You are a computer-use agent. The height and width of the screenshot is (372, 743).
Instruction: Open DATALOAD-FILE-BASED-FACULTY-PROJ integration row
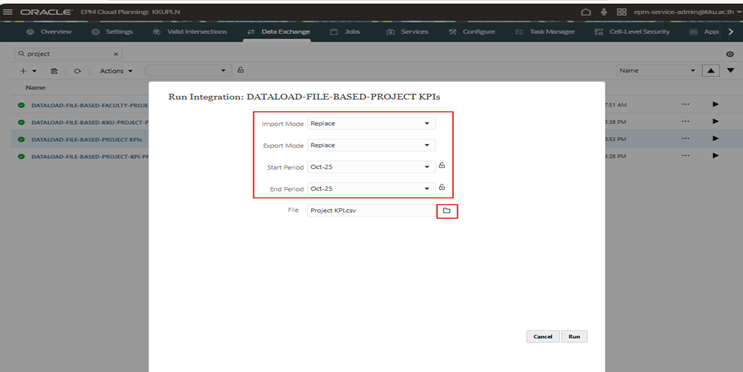click(x=90, y=105)
